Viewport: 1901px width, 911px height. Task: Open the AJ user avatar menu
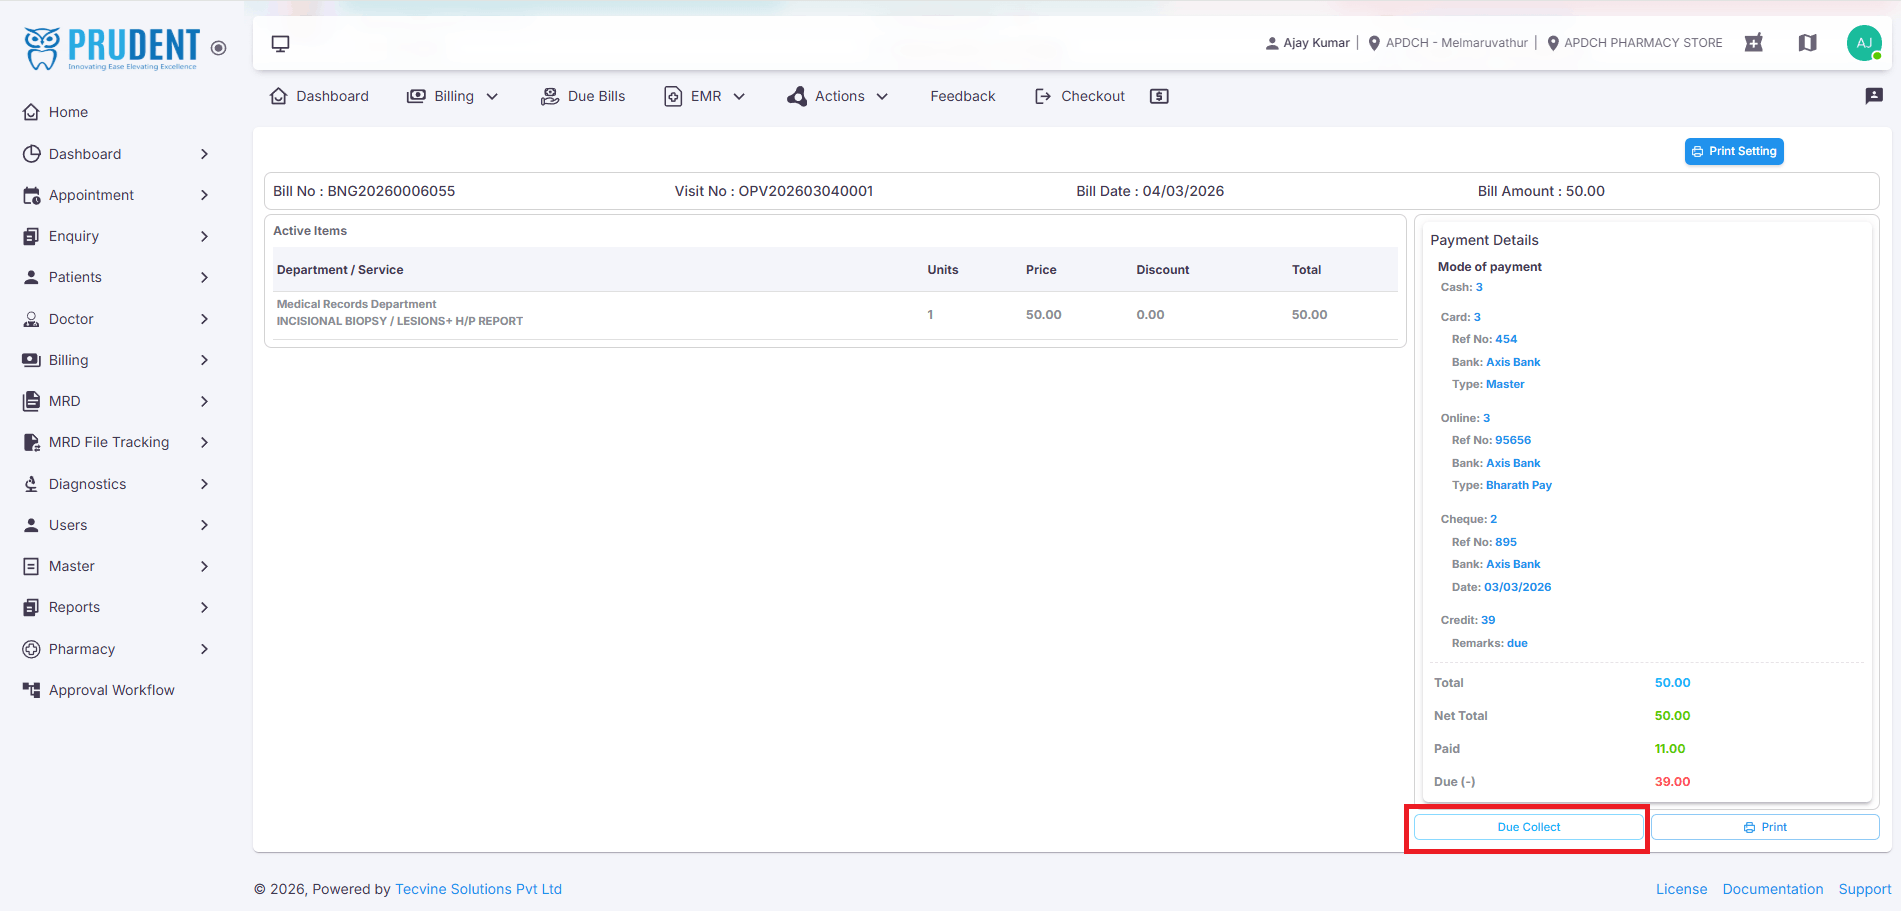tap(1864, 43)
